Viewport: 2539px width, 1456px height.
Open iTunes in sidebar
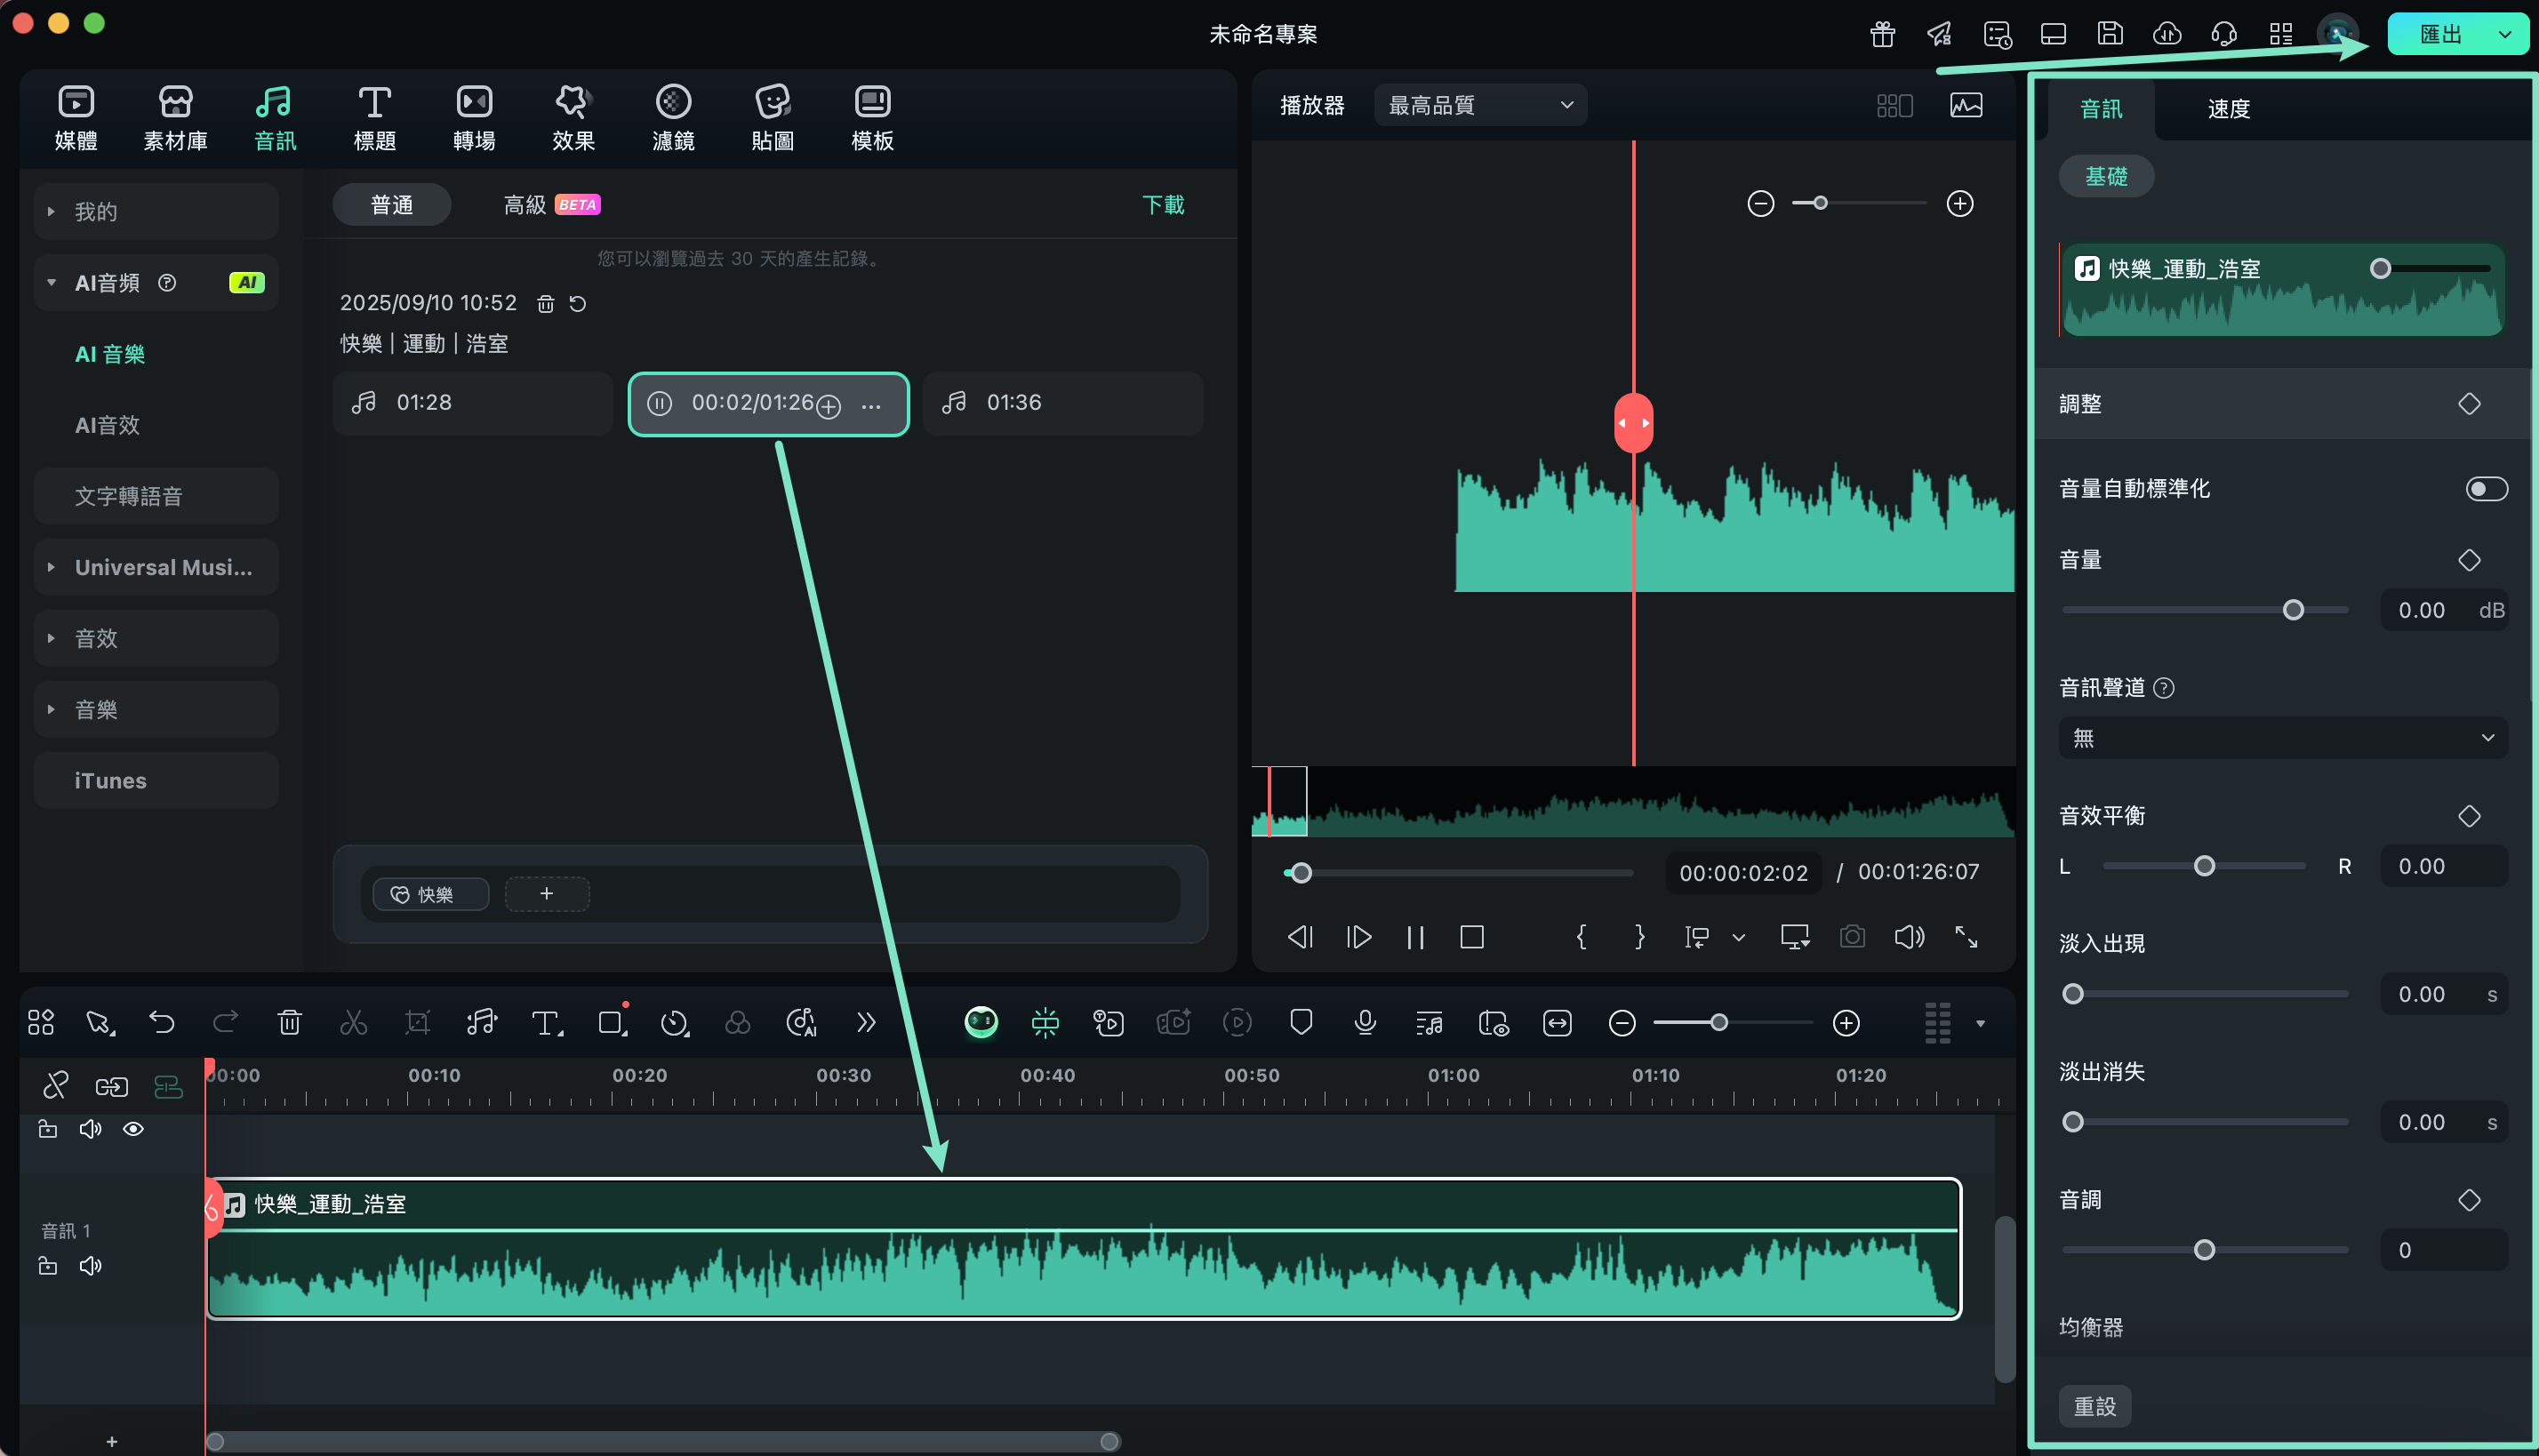coord(156,780)
